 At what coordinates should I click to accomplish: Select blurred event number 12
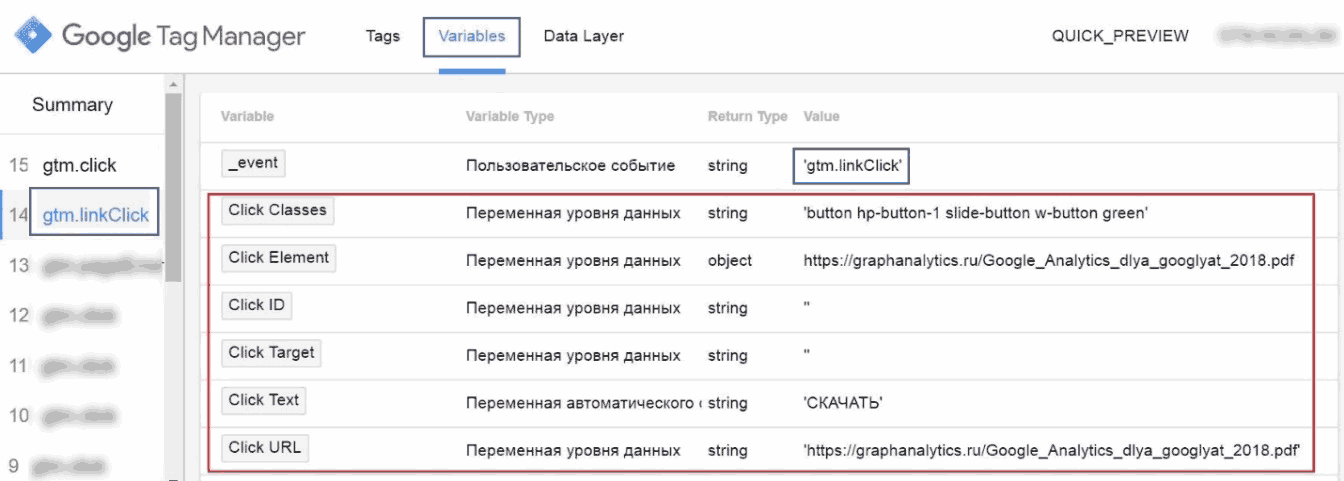click(65, 315)
